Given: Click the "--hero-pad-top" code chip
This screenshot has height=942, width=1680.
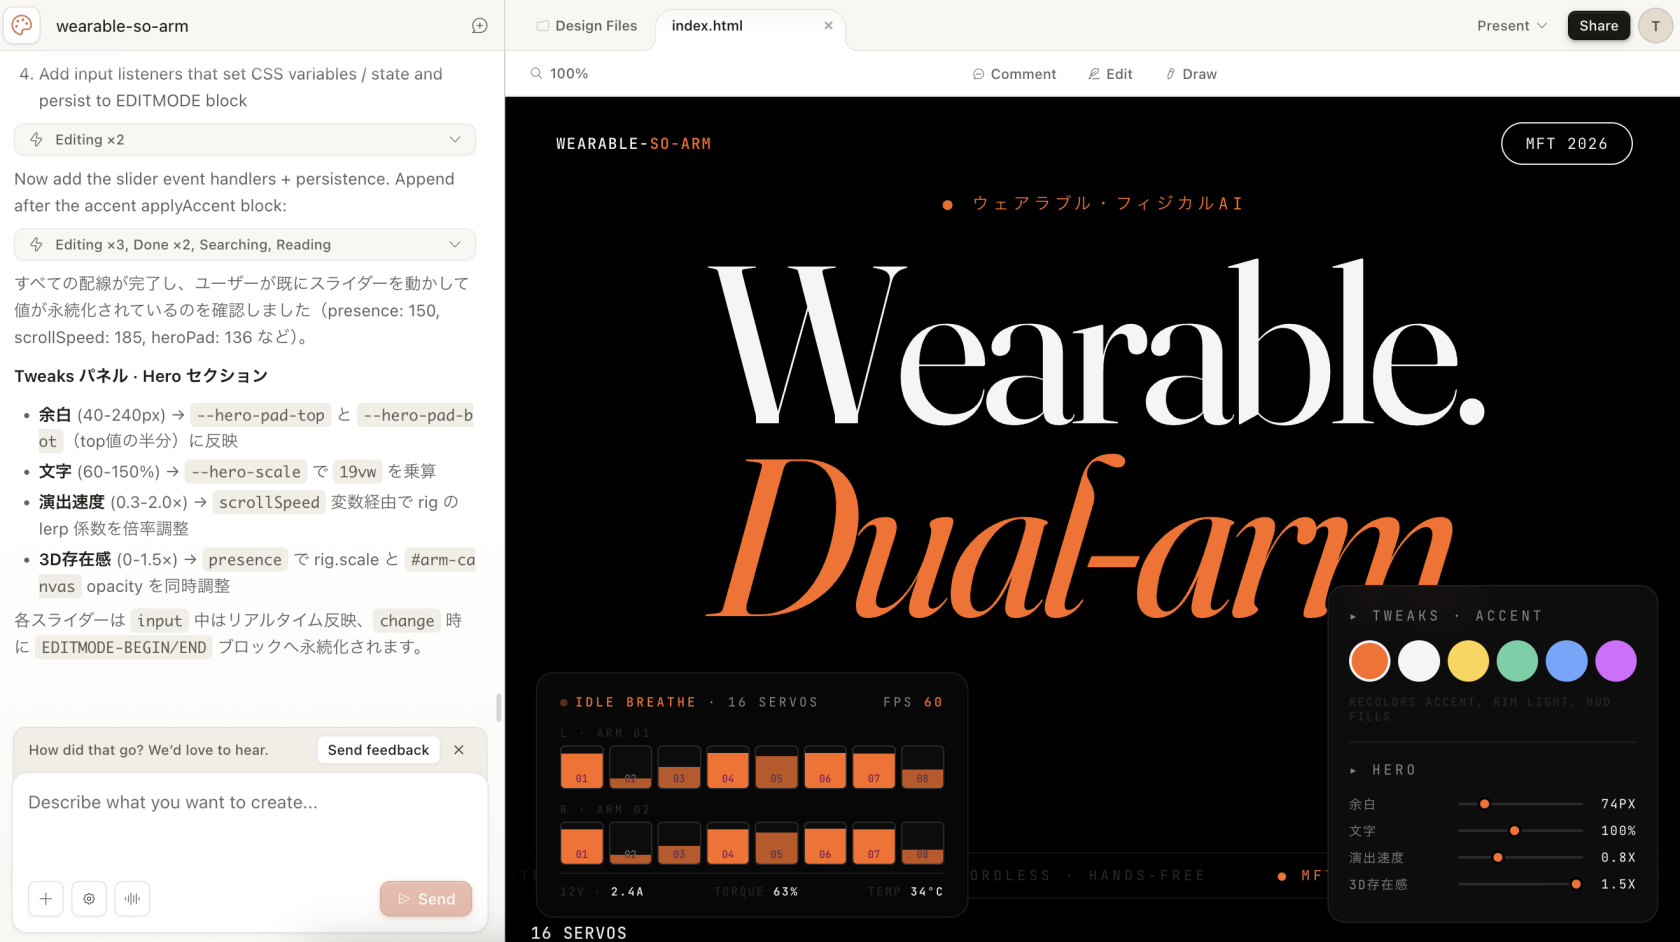Looking at the screenshot, I should [261, 415].
